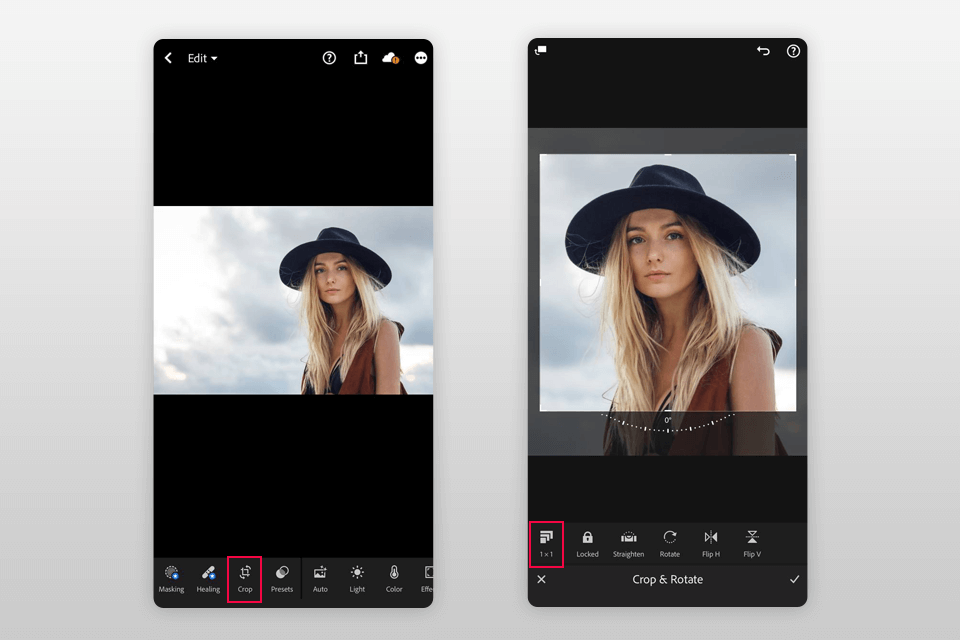Check cloud sync status icon
The image size is (960, 640).
[390, 58]
